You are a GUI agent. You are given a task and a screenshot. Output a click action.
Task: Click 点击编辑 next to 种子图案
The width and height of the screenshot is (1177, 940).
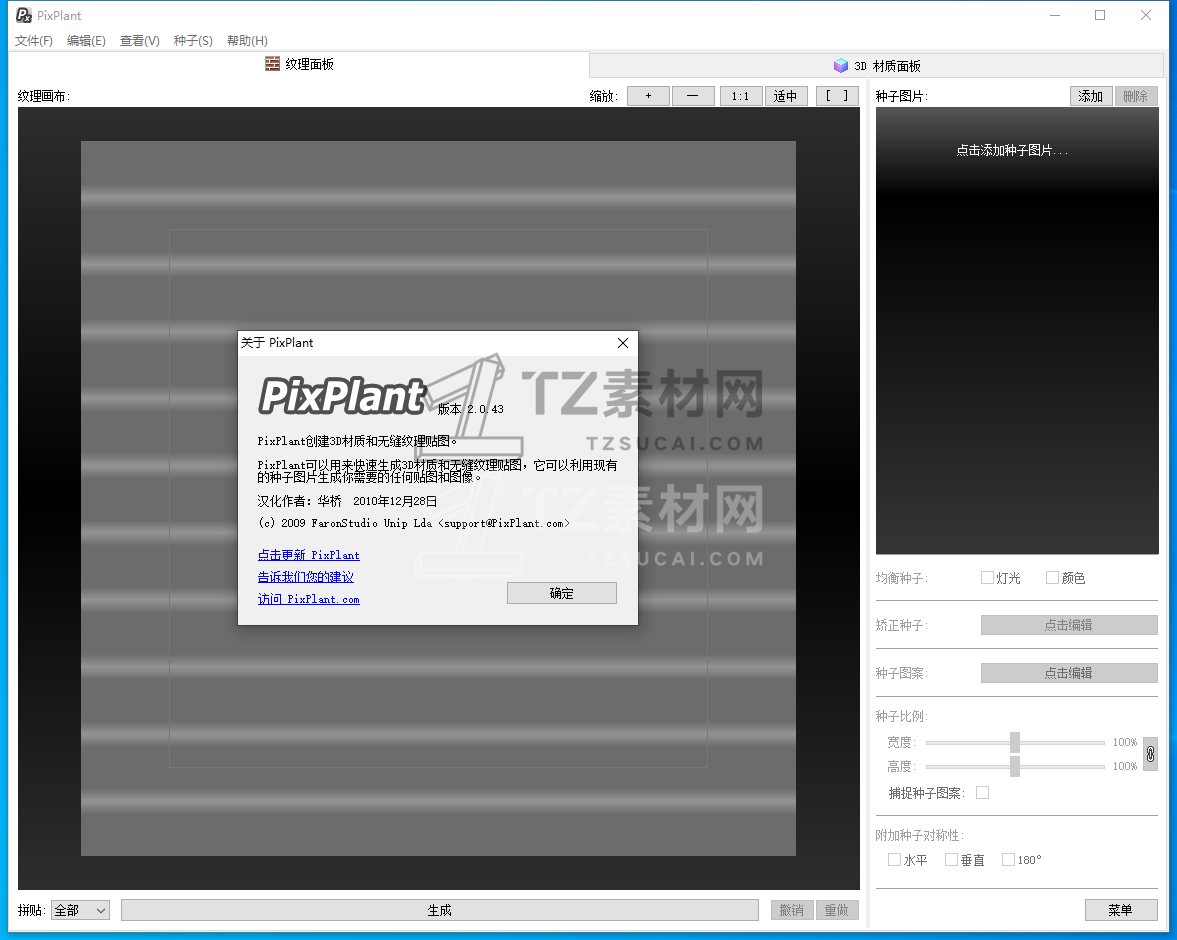coord(1069,673)
